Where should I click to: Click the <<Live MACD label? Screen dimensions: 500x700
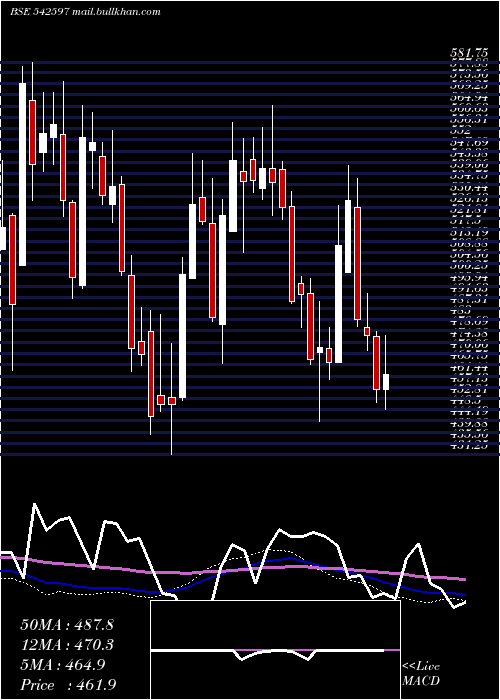tap(421, 674)
